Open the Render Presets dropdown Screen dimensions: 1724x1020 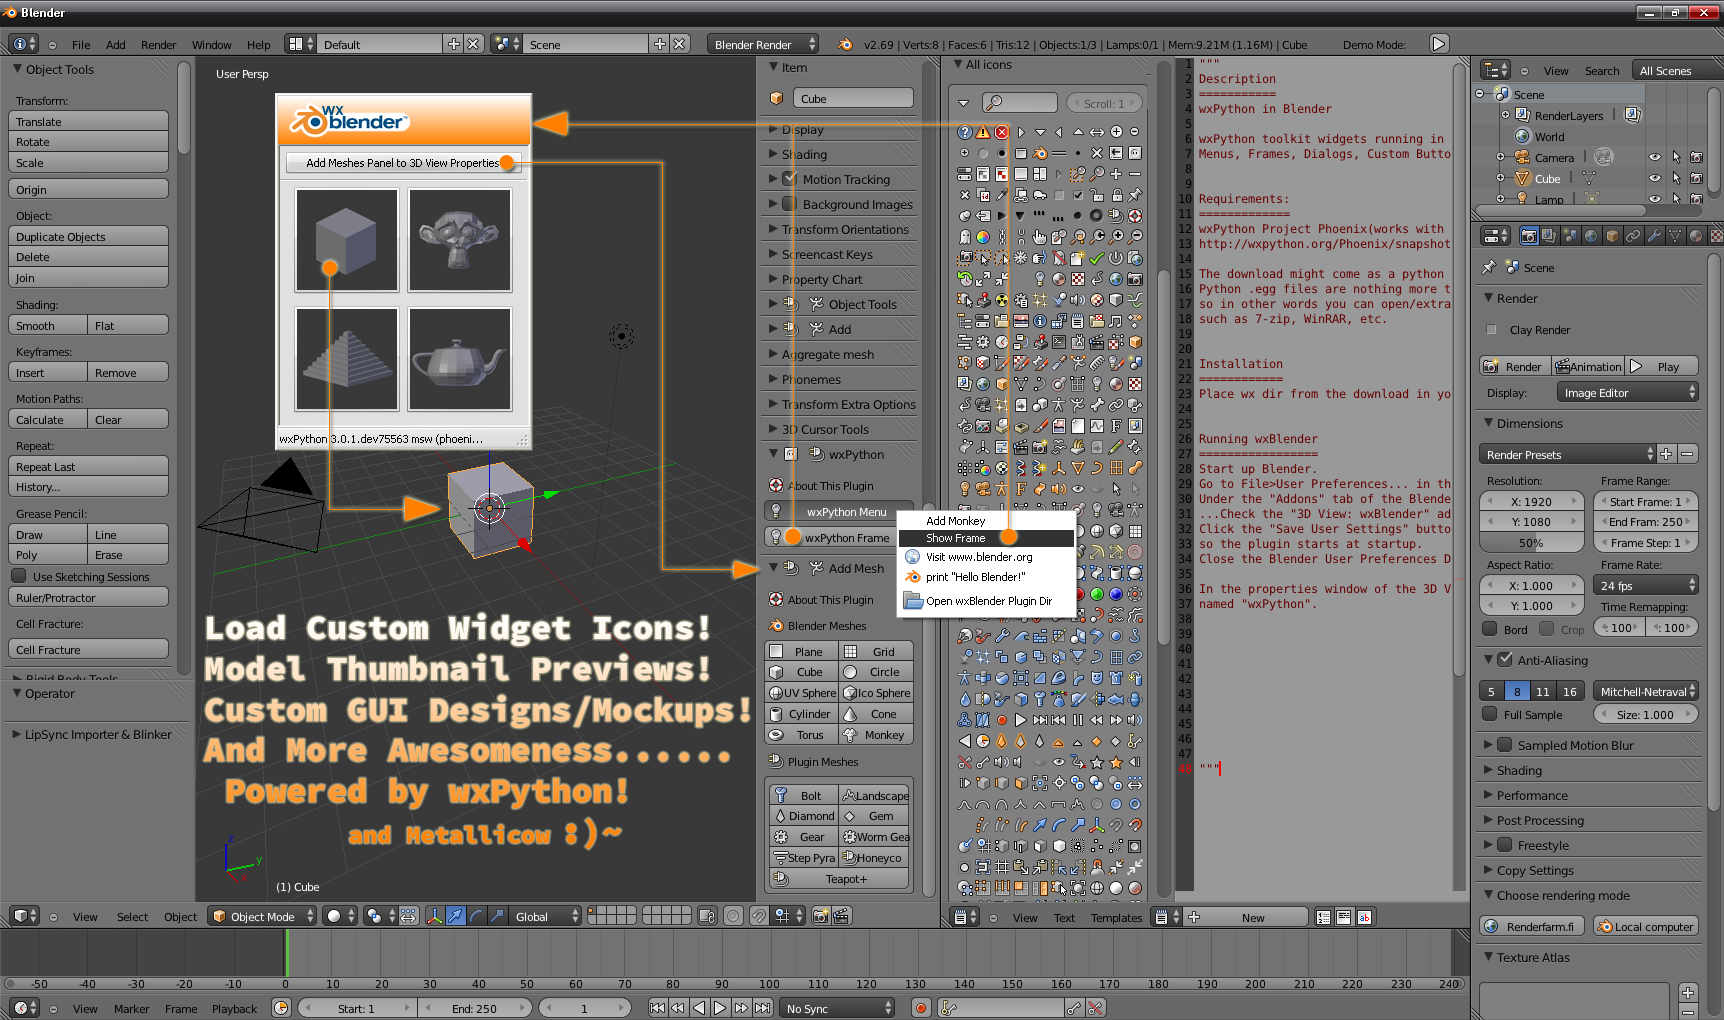[x=1567, y=455]
